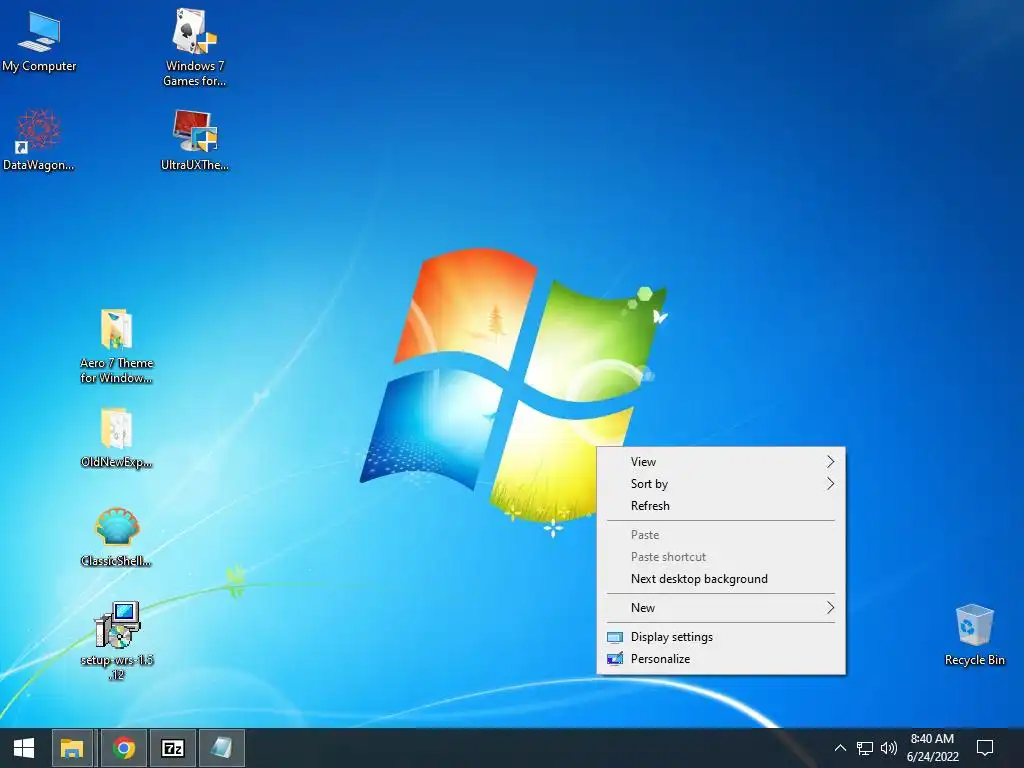Expand the New submenu
This screenshot has height=768, width=1024.
pyautogui.click(x=721, y=608)
